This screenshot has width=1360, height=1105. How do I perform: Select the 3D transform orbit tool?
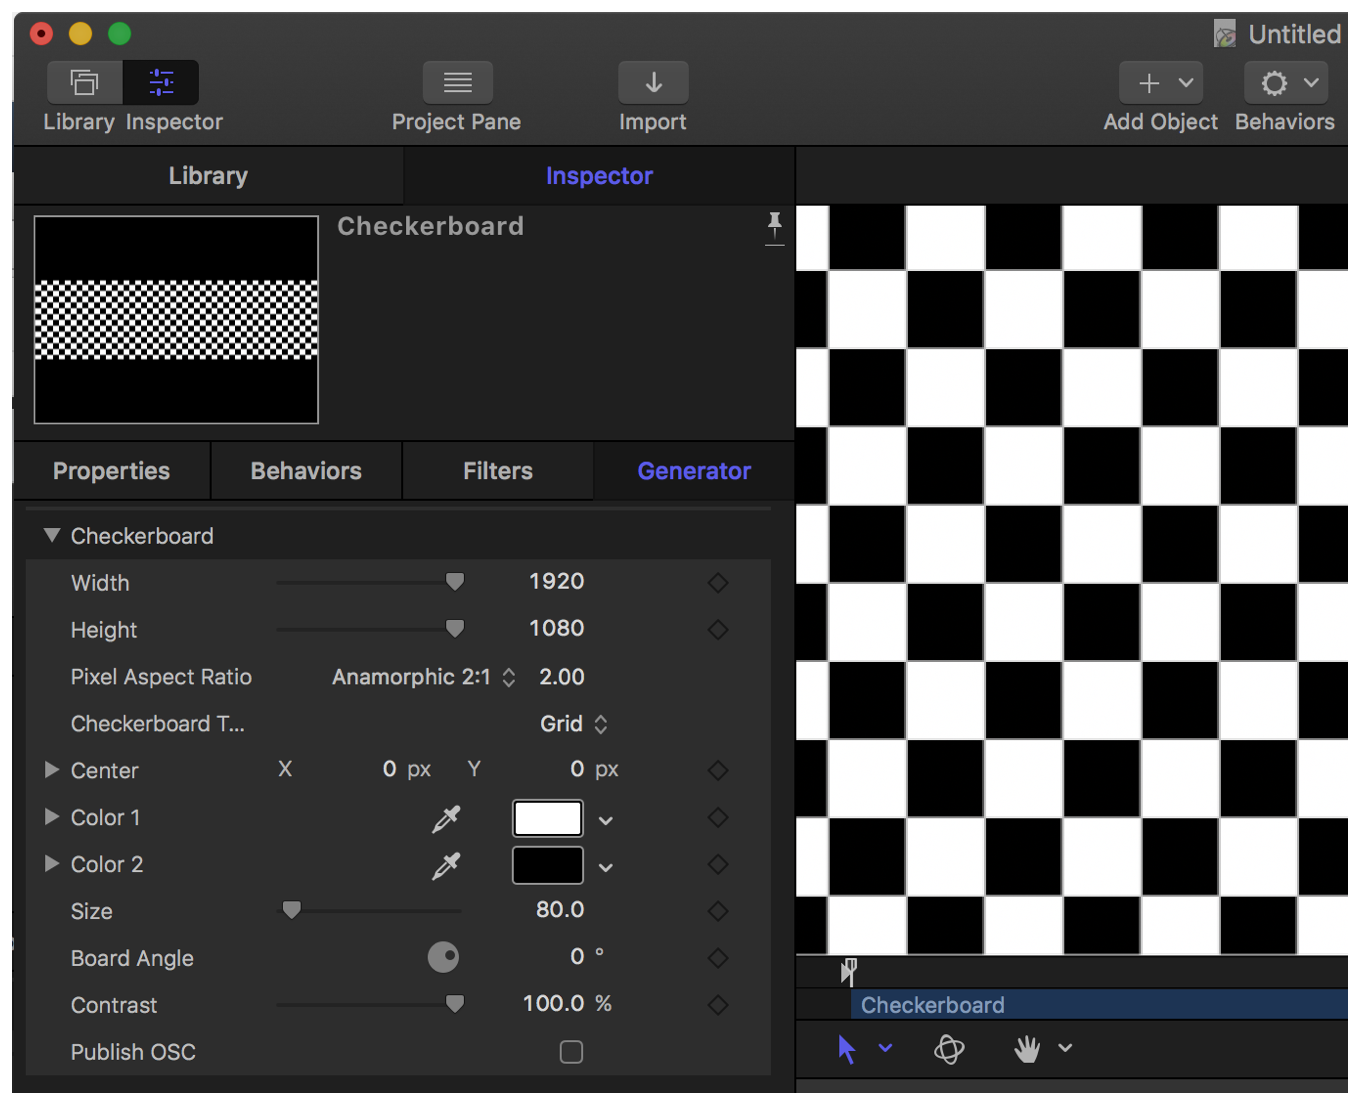tap(948, 1049)
